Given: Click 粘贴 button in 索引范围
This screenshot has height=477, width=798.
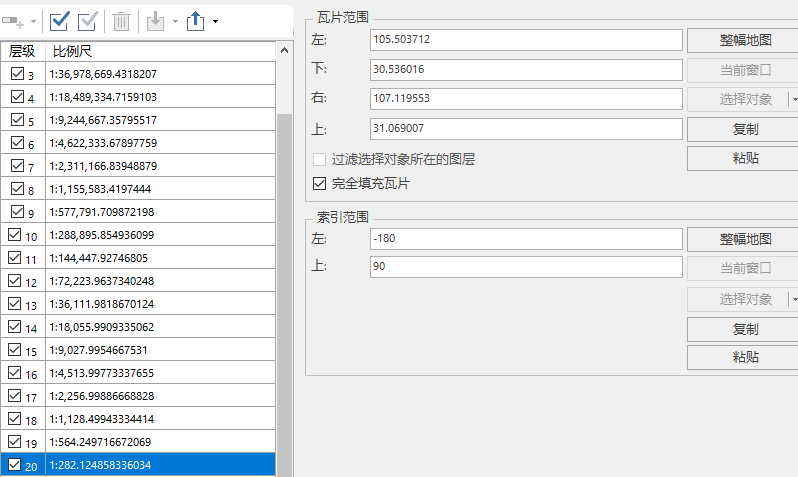Looking at the screenshot, I should pos(743,357).
